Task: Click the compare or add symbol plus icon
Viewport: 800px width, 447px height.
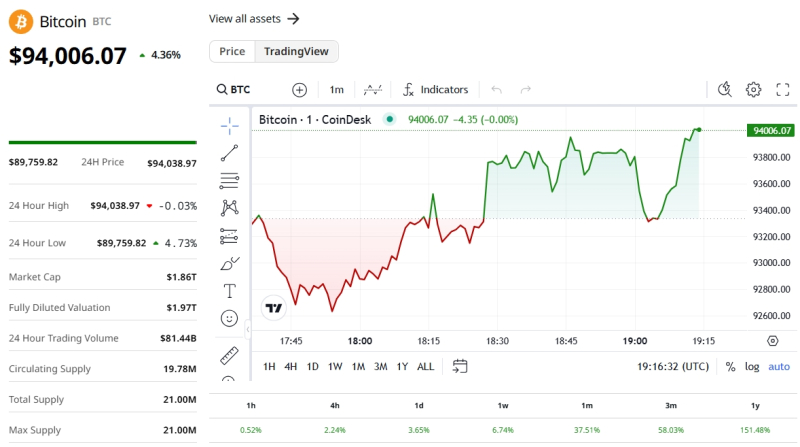Action: click(x=299, y=90)
